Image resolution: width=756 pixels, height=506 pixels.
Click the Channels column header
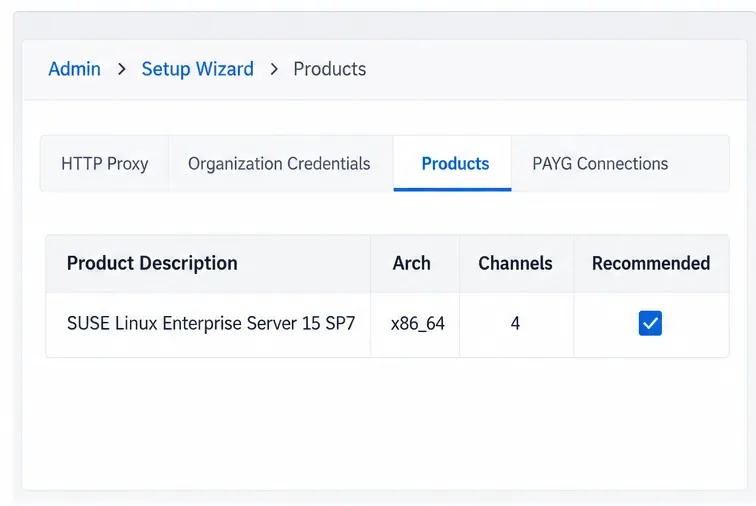coord(515,263)
